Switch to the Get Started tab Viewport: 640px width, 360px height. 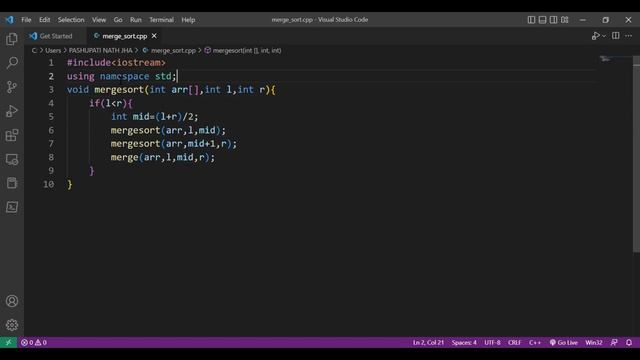click(56, 36)
